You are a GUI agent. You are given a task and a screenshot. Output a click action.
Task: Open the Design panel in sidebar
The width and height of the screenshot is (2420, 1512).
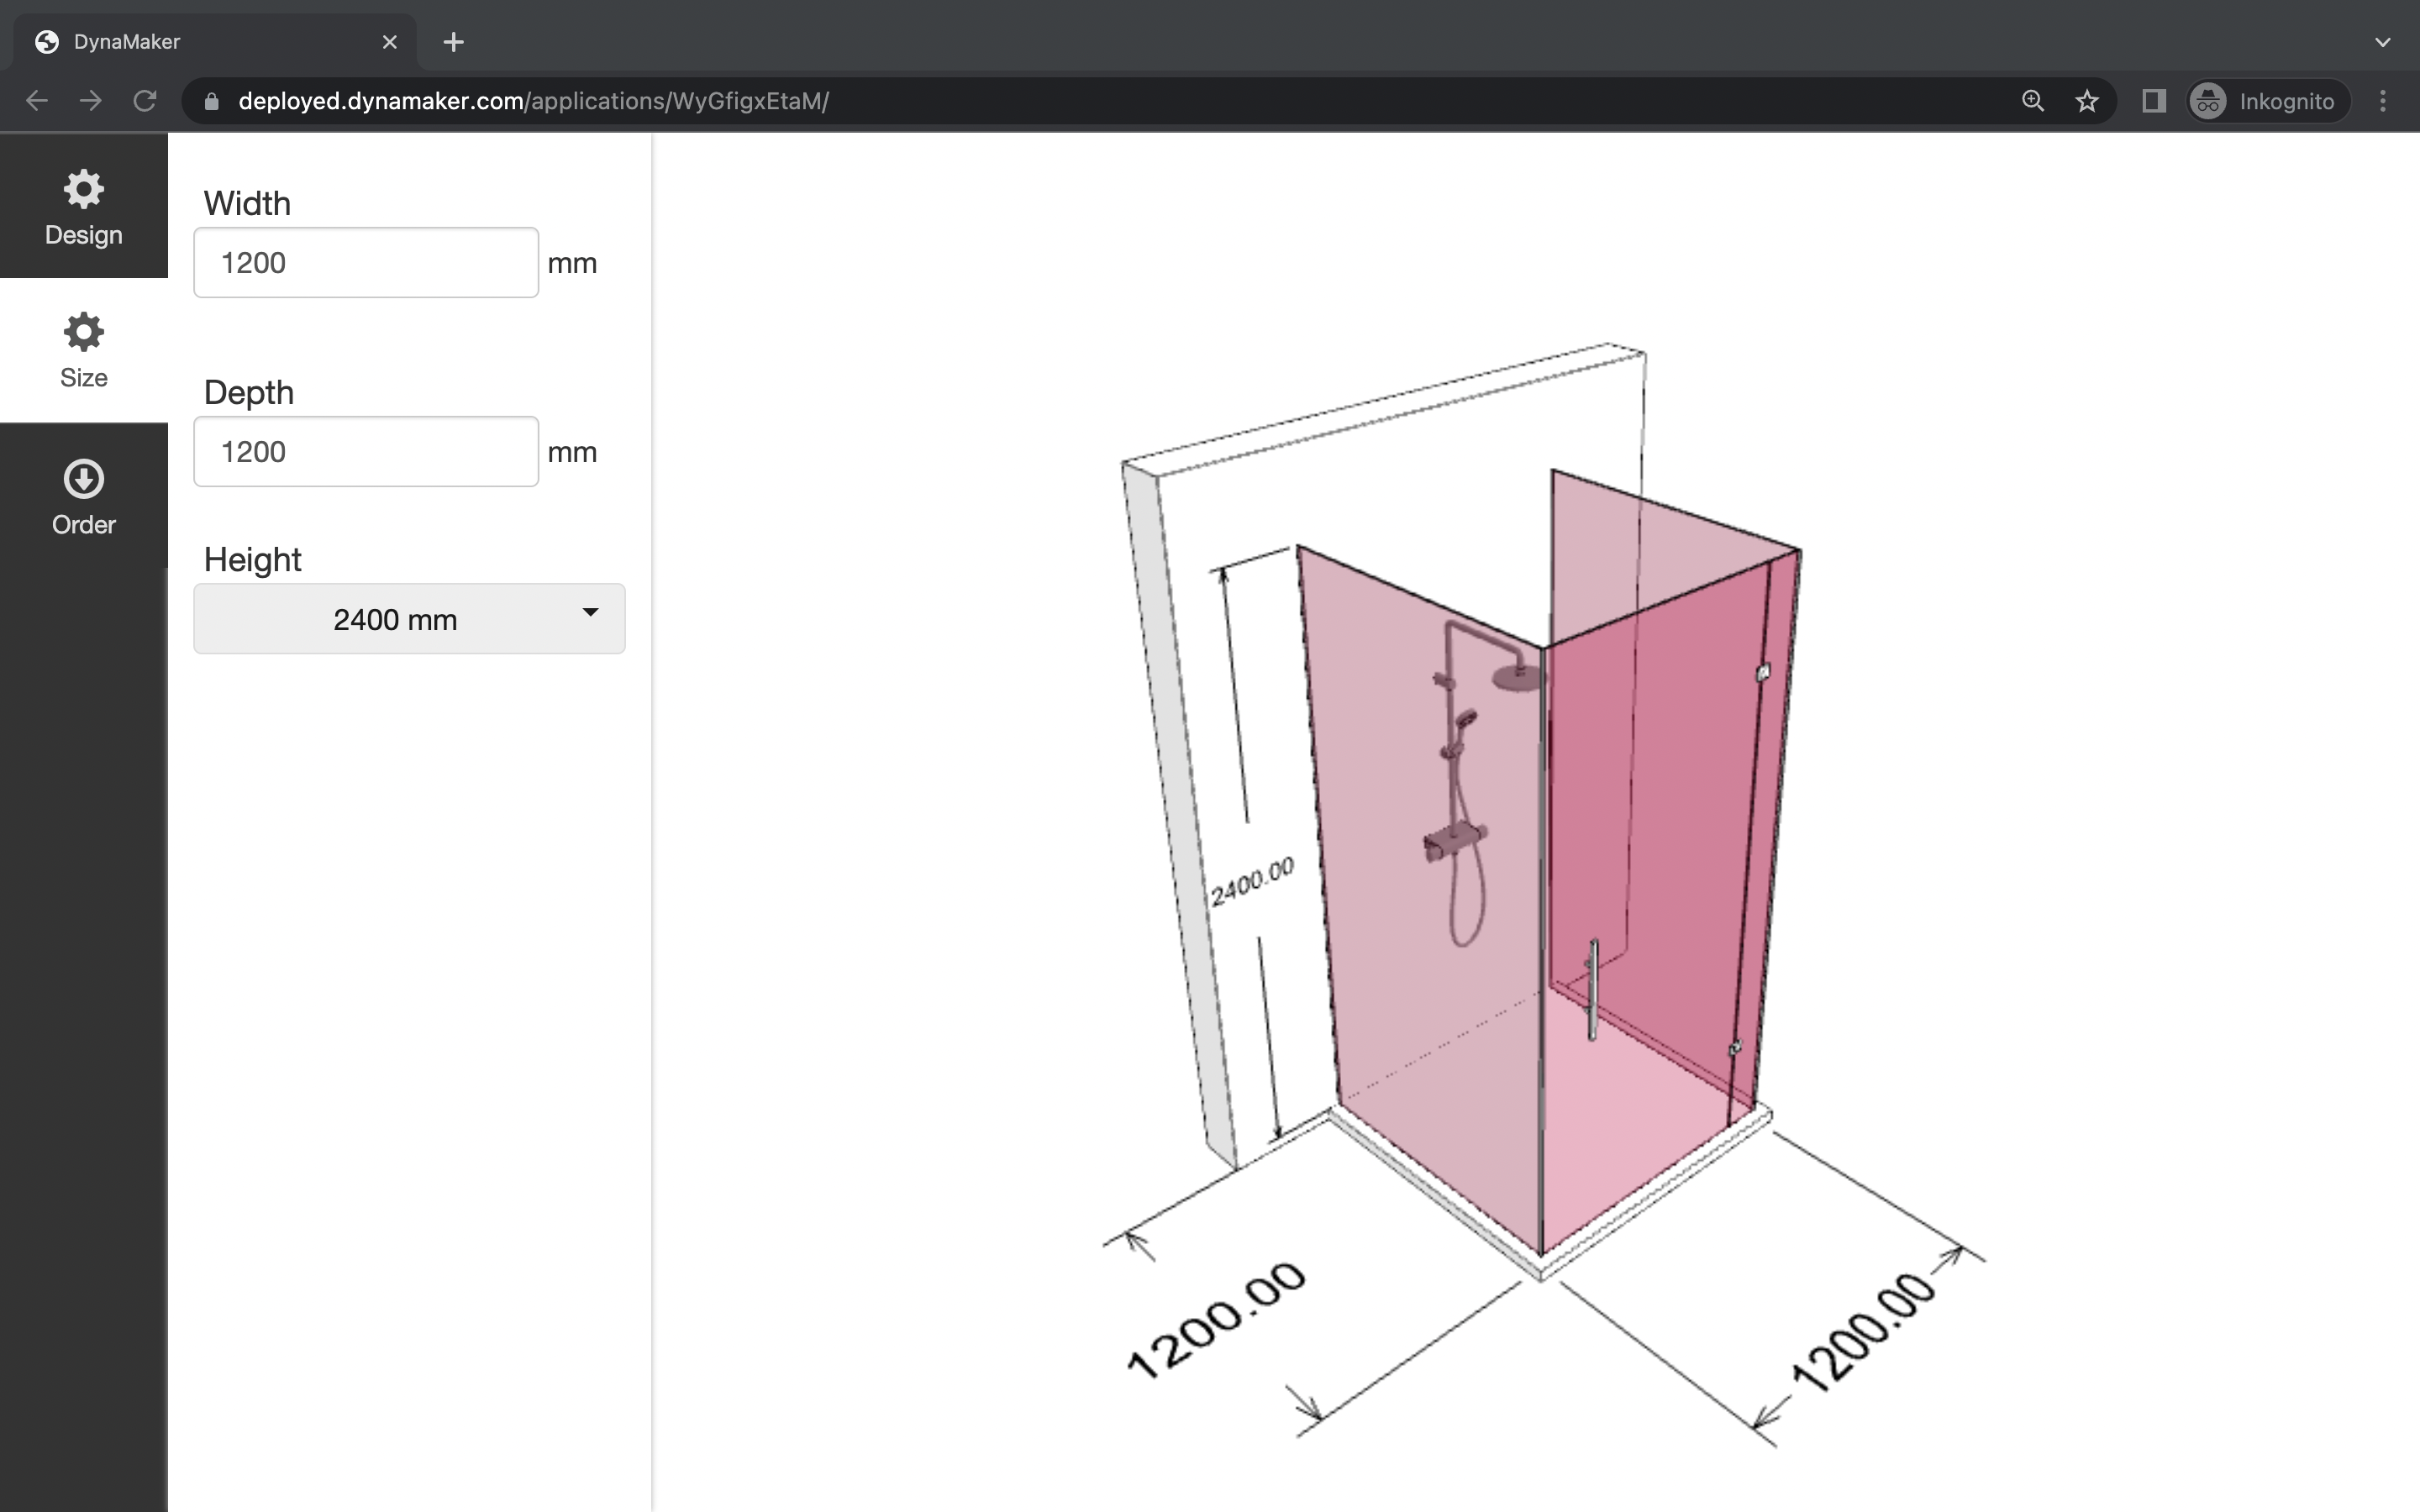click(x=83, y=207)
